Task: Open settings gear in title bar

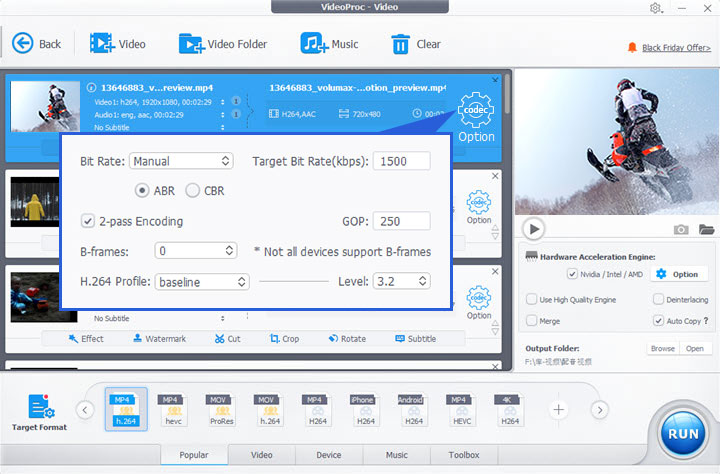Action: pos(655,8)
